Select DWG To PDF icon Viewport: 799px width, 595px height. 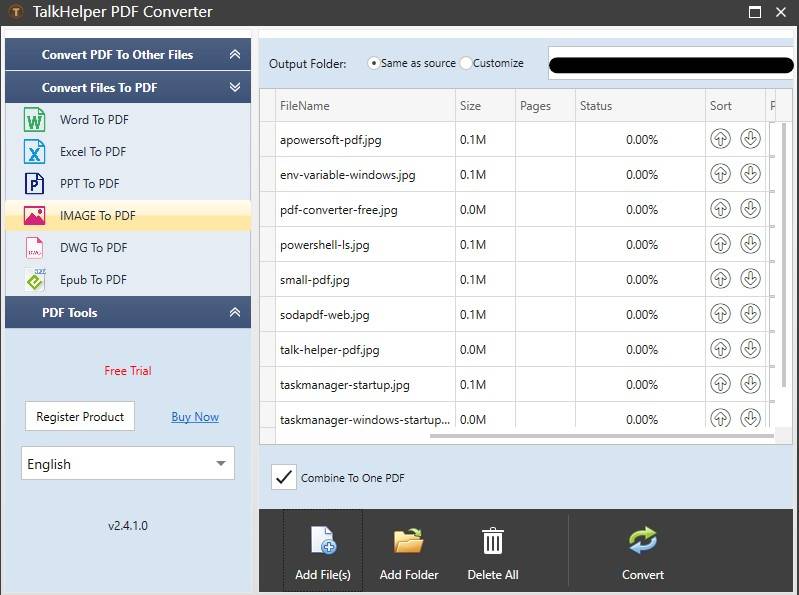[34, 248]
